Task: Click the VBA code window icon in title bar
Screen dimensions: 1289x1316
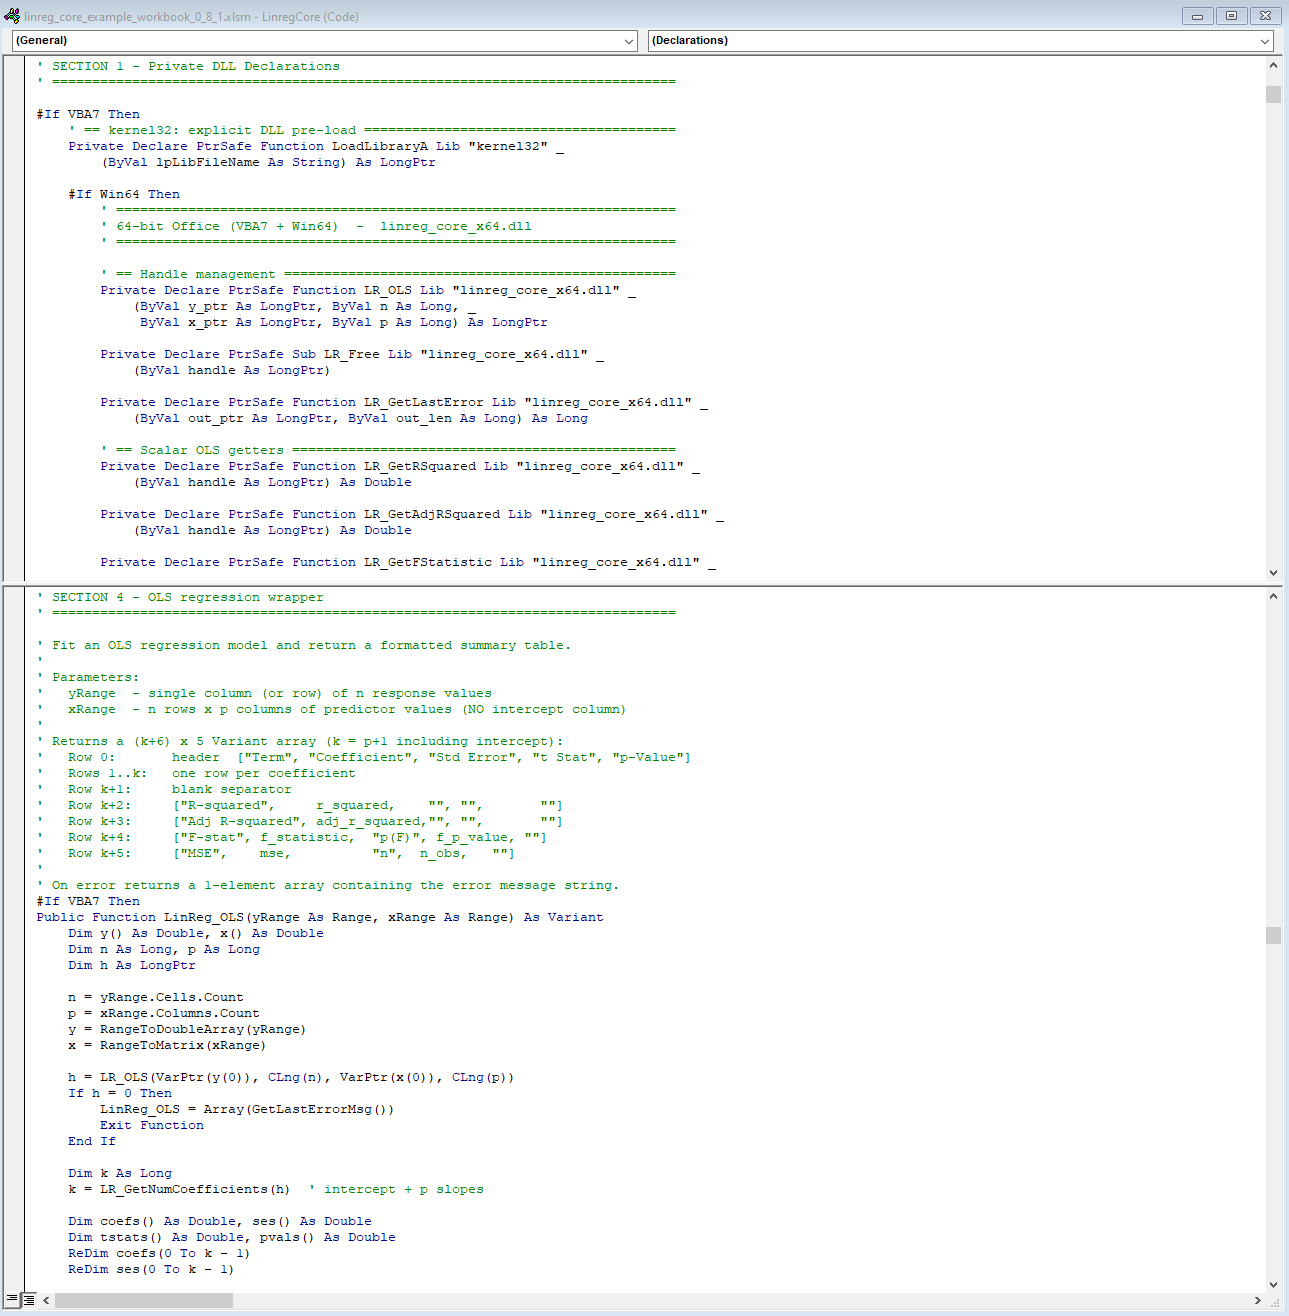Action: tap(12, 16)
